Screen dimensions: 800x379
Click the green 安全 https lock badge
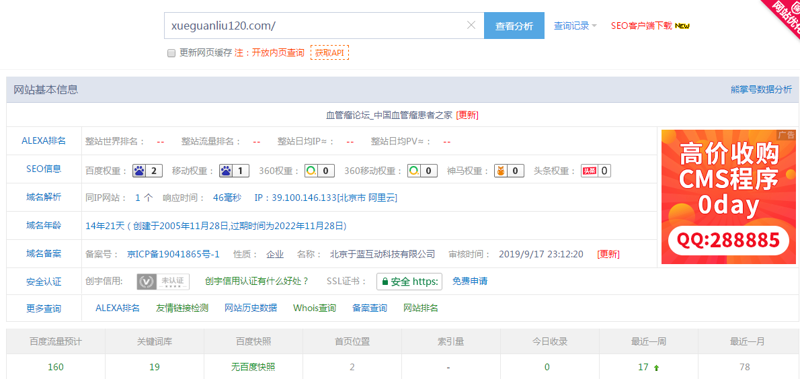pos(409,281)
